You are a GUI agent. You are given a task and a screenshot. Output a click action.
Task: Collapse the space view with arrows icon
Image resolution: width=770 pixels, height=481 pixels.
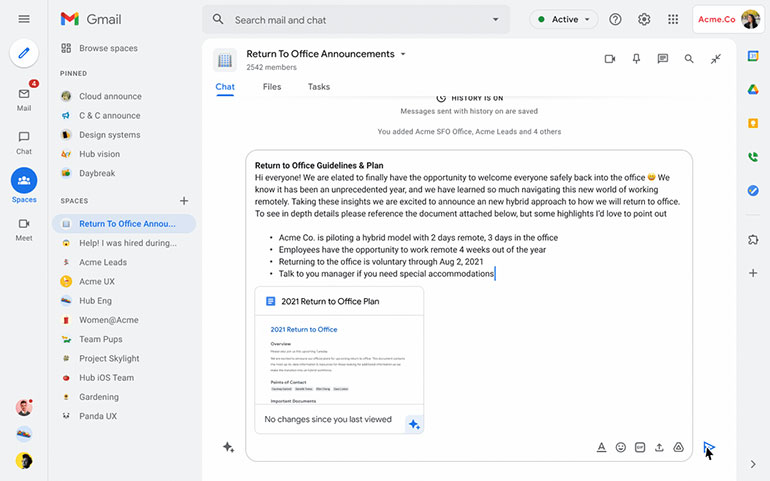click(715, 59)
